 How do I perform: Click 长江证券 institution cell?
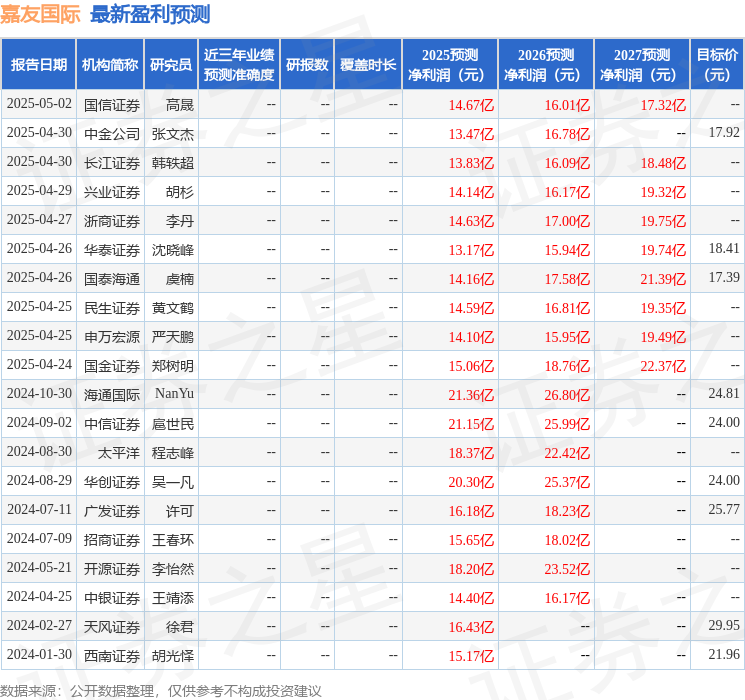click(112, 163)
